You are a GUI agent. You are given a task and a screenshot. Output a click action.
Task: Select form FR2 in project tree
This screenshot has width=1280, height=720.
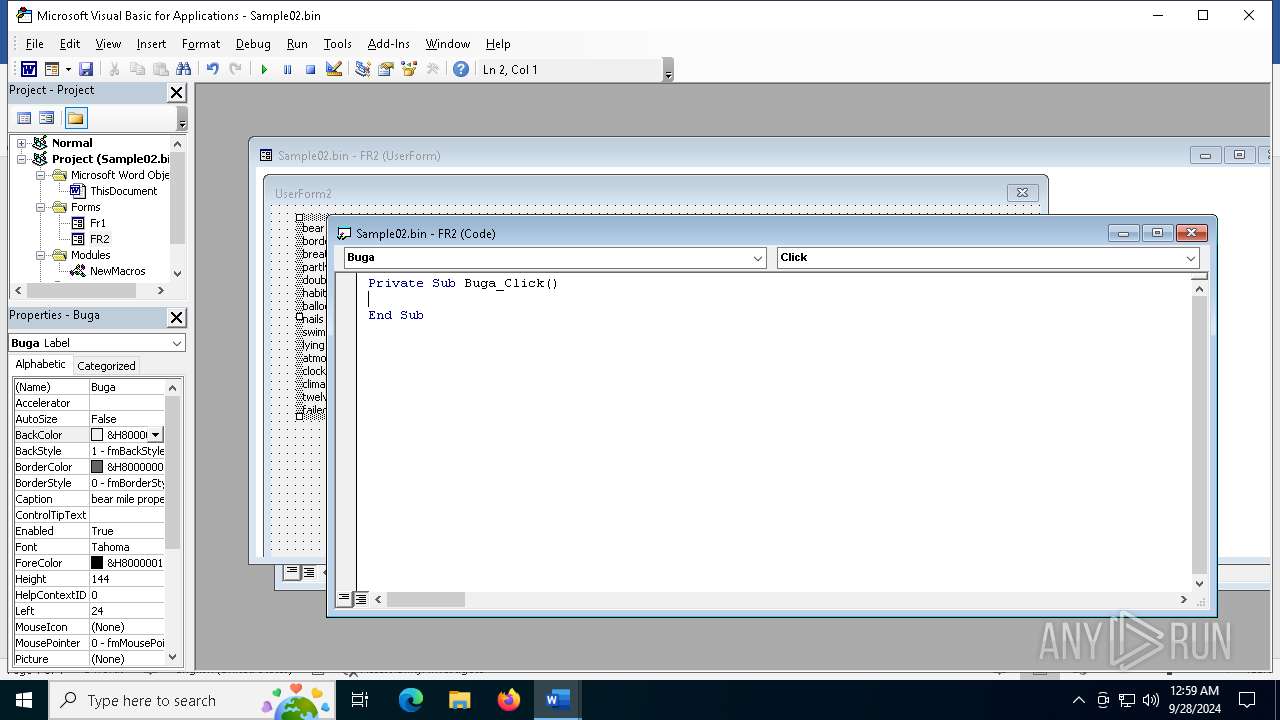99,239
